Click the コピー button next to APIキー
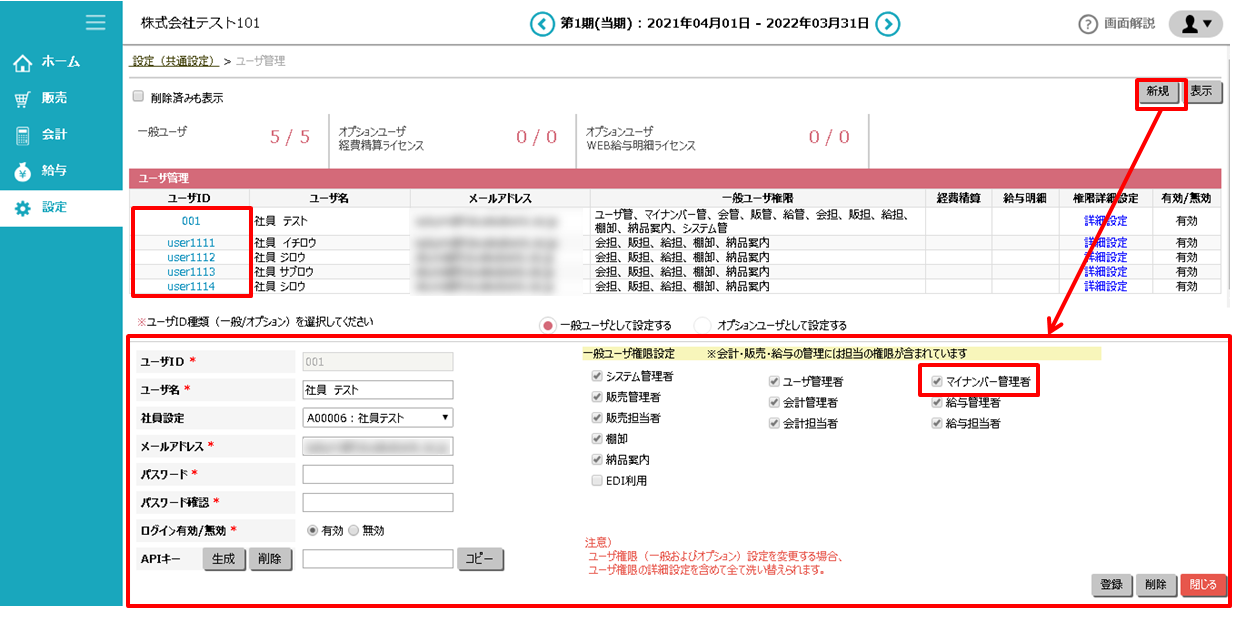Image resolution: width=1240 pixels, height=624 pixels. [479, 560]
